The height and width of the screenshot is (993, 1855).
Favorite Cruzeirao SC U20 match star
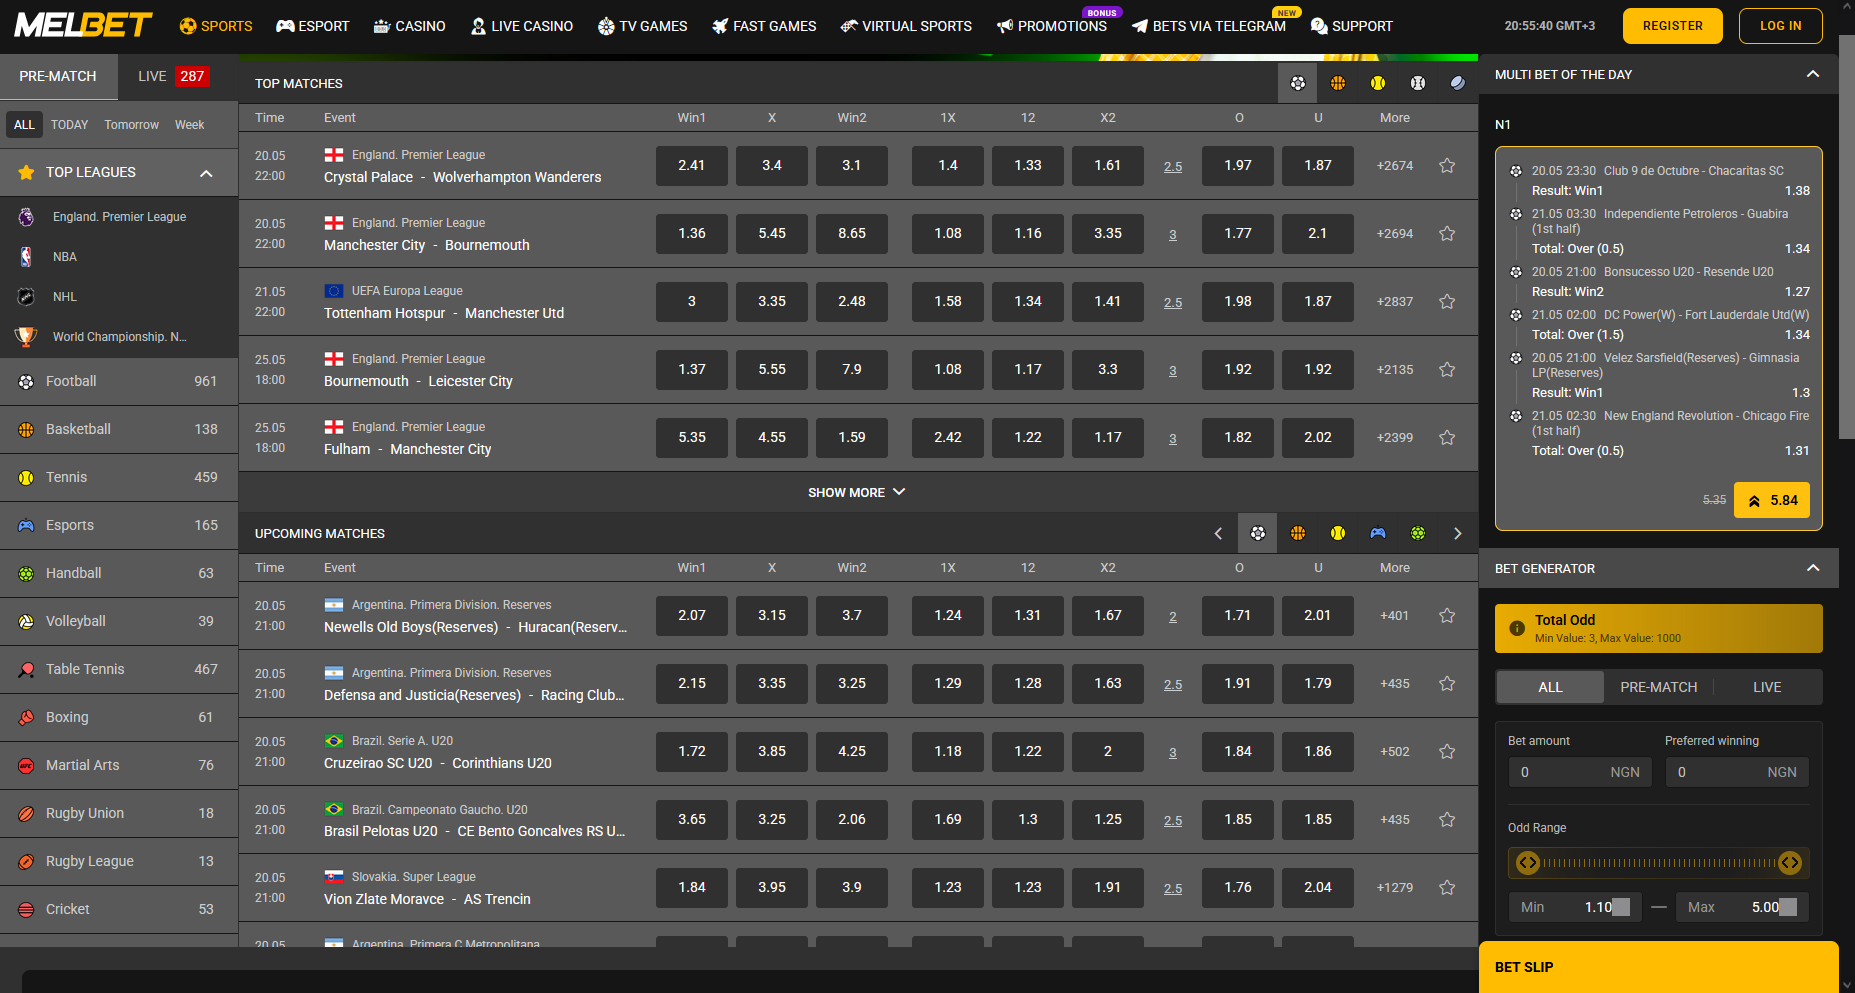(x=1447, y=751)
